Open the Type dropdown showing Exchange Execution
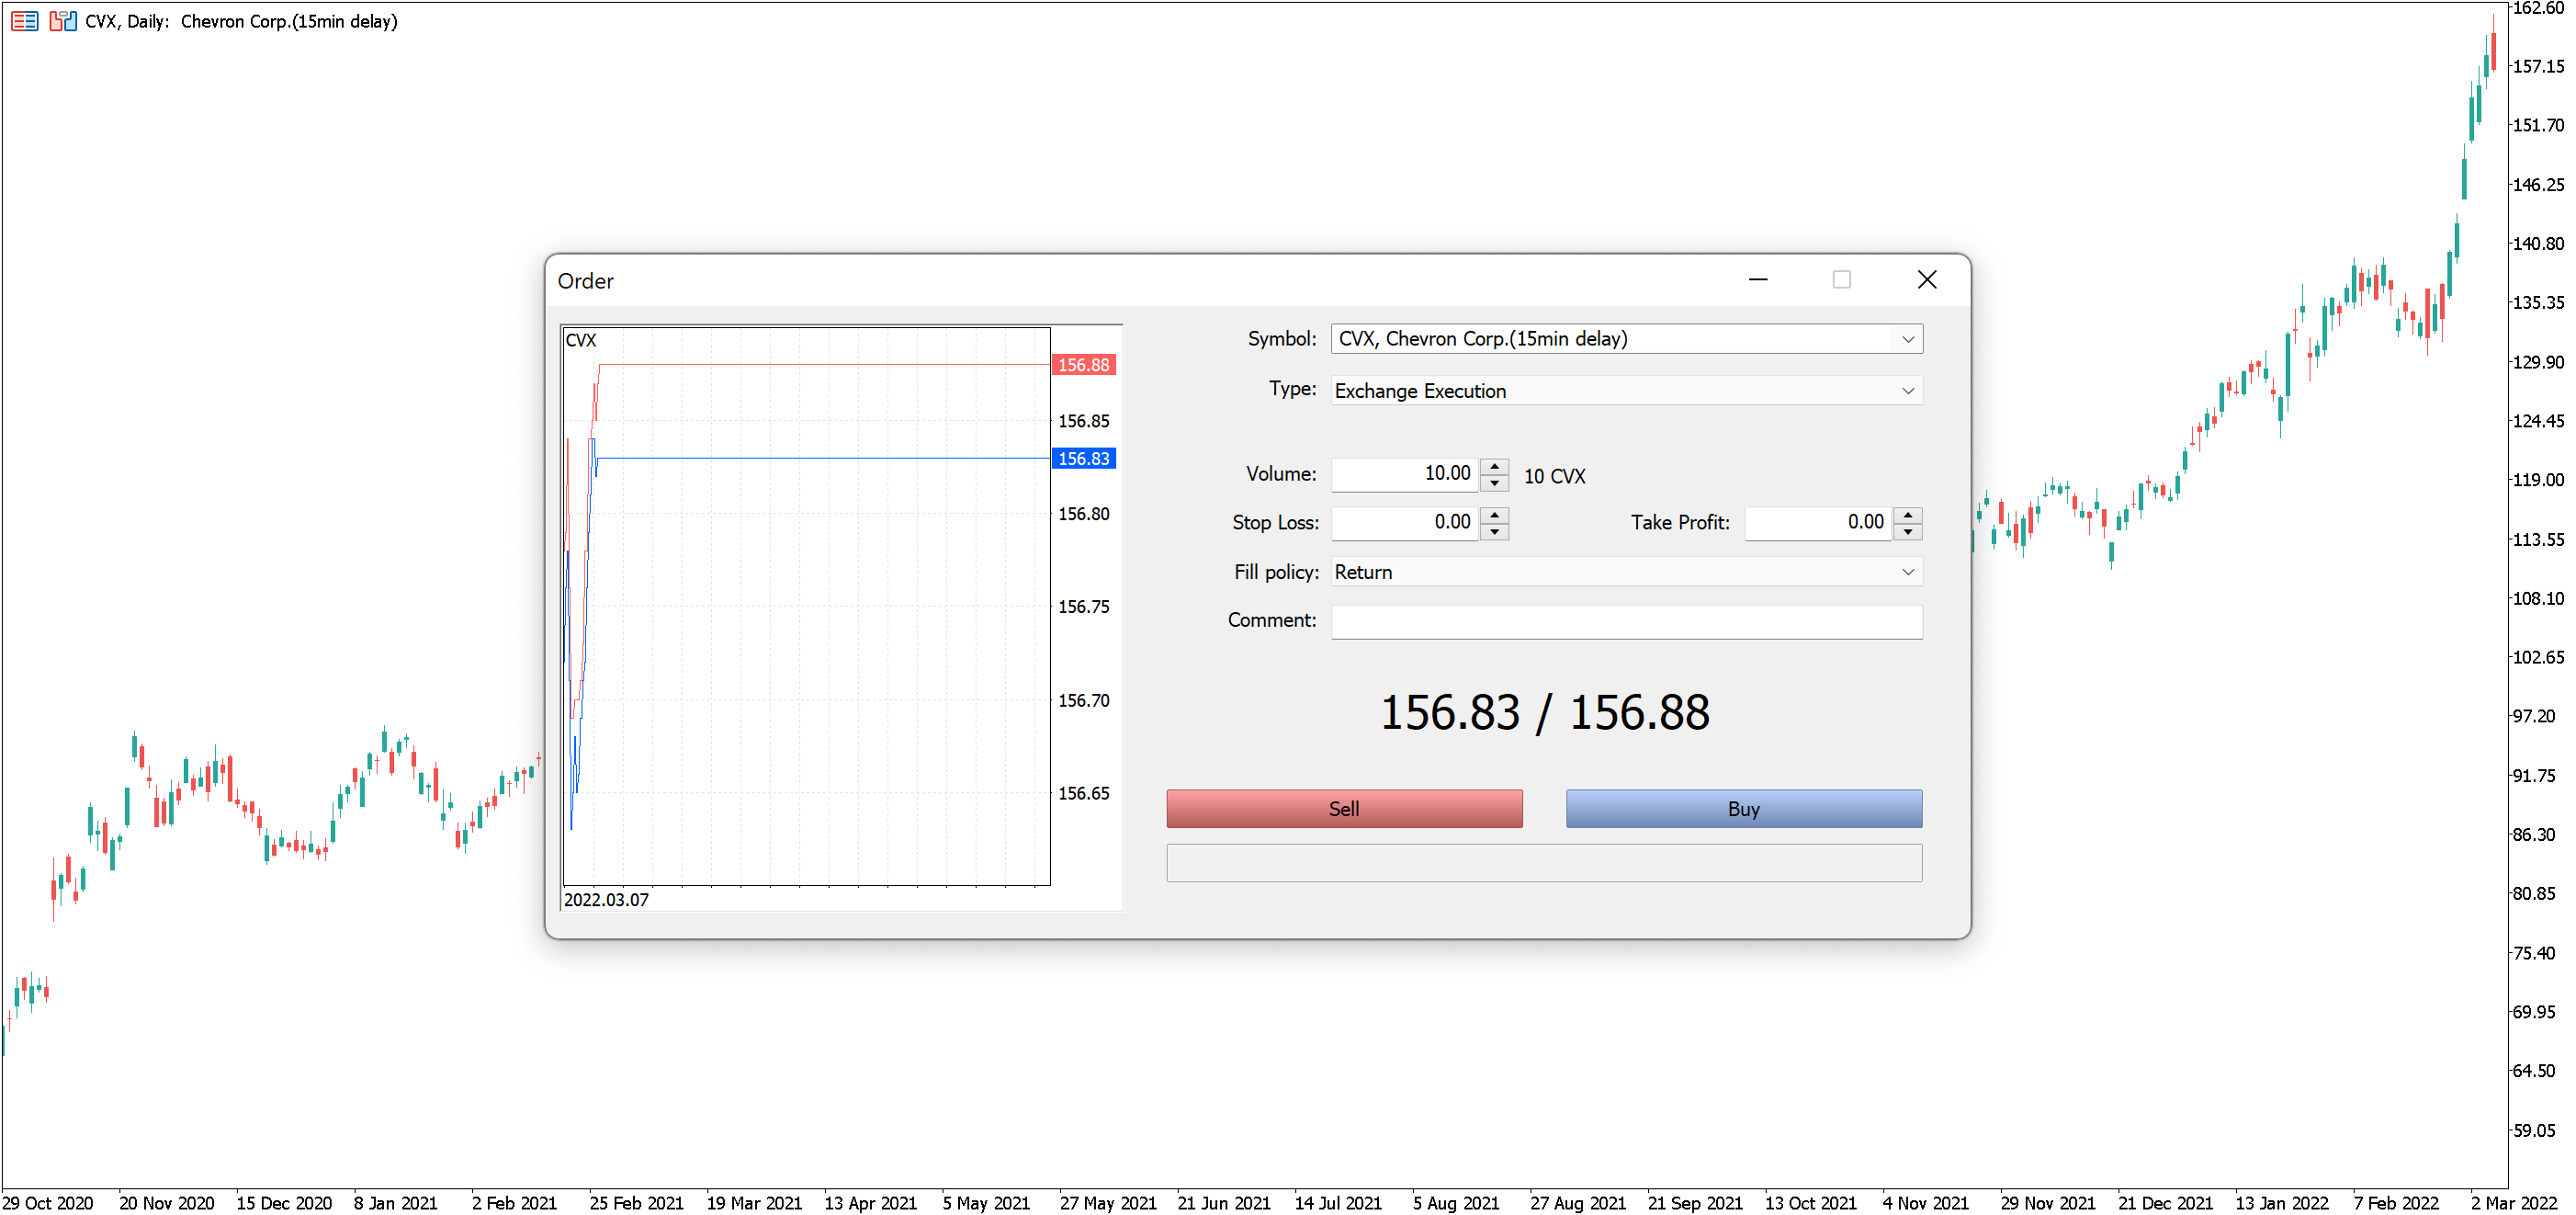 (x=1908, y=391)
